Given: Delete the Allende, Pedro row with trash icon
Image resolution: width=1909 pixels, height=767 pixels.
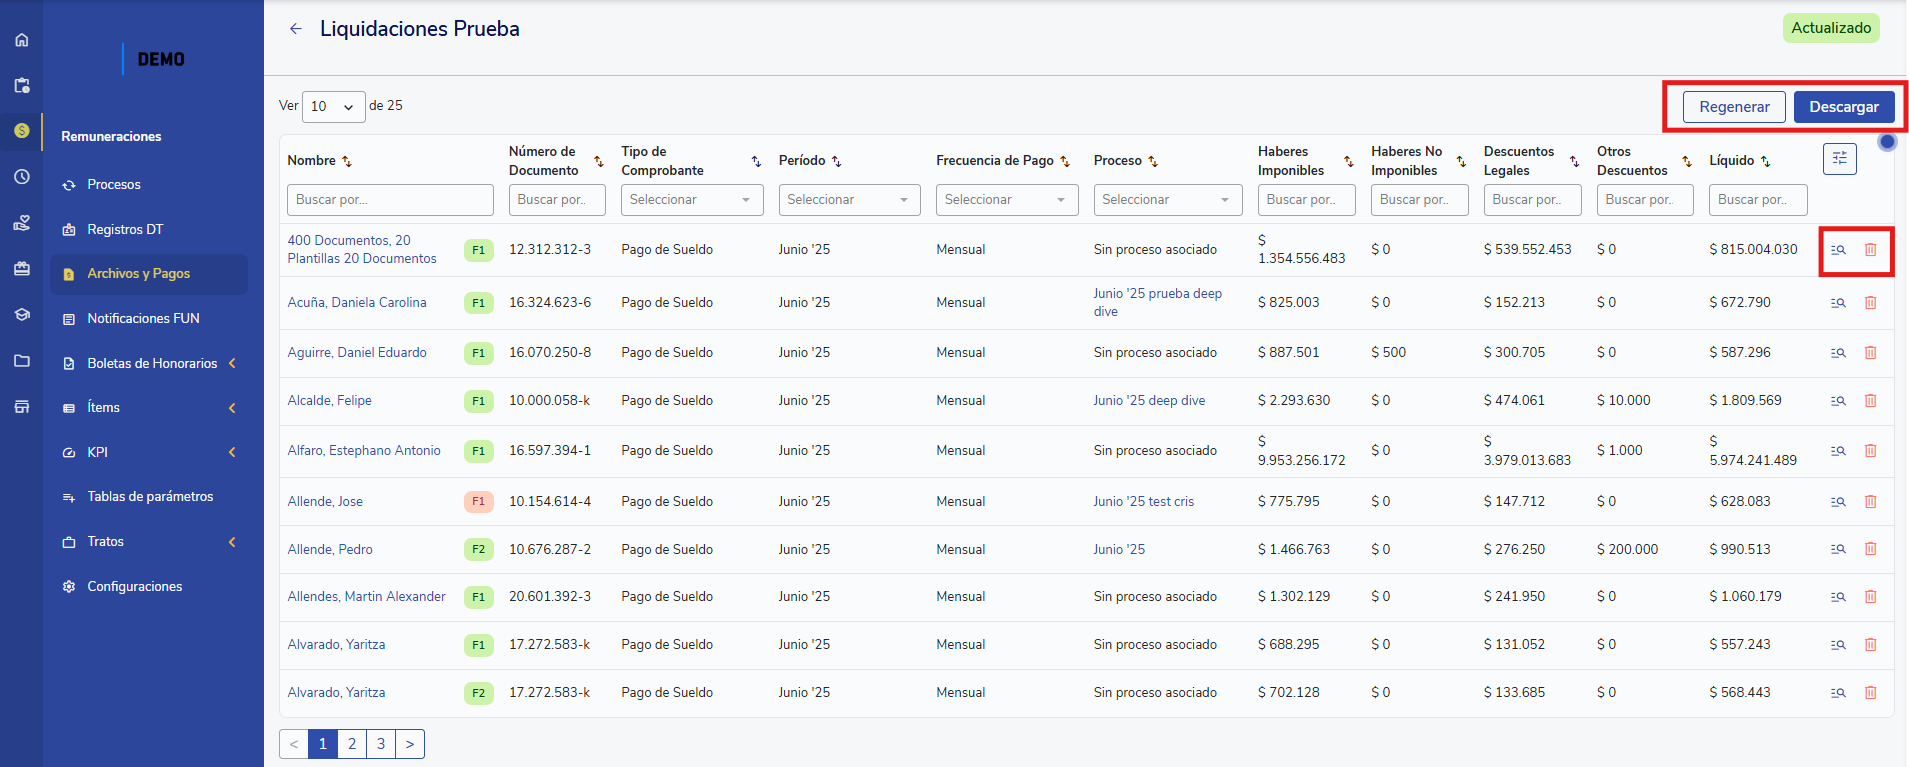Looking at the screenshot, I should [x=1870, y=549].
